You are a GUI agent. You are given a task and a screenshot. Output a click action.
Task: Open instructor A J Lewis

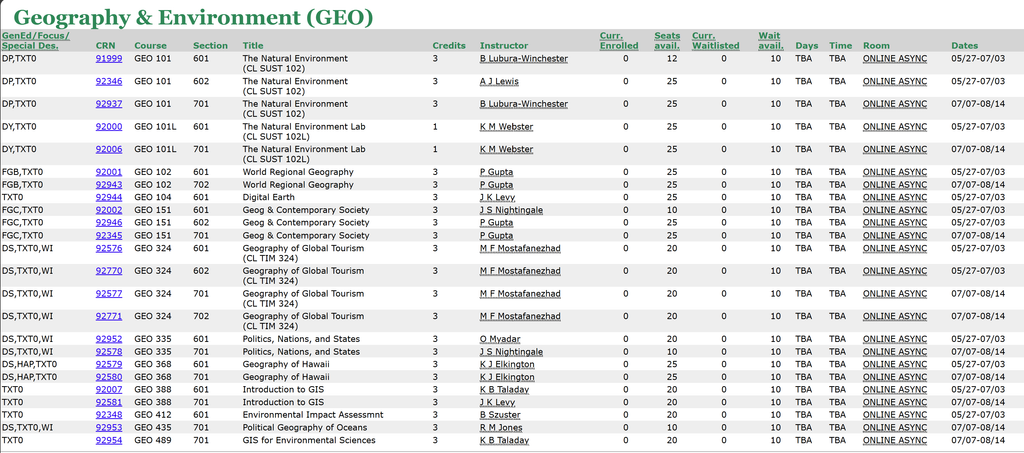pyautogui.click(x=500, y=82)
